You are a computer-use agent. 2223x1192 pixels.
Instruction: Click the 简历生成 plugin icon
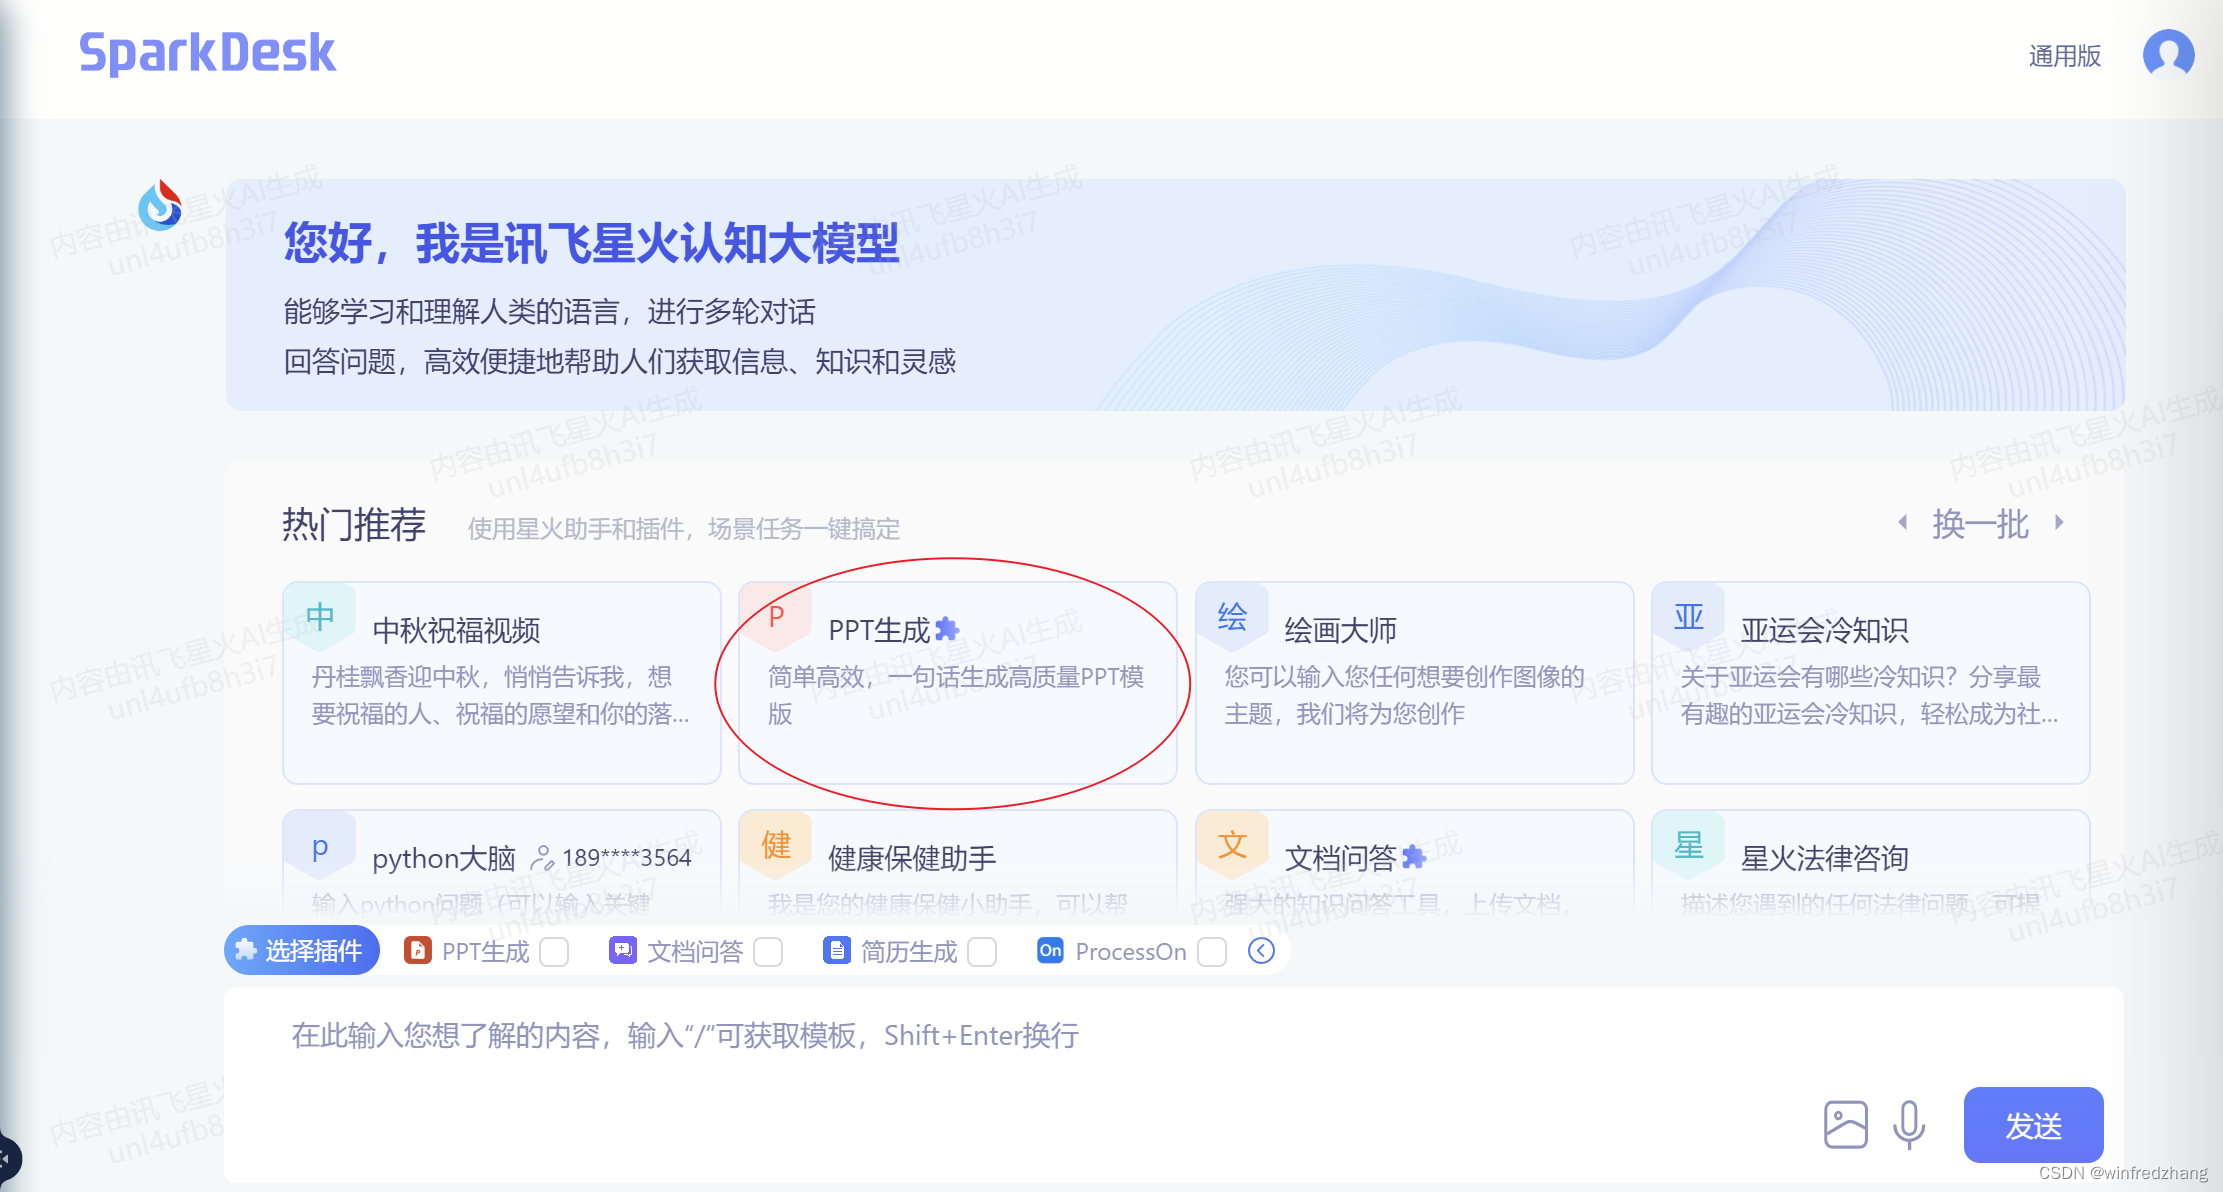[836, 950]
